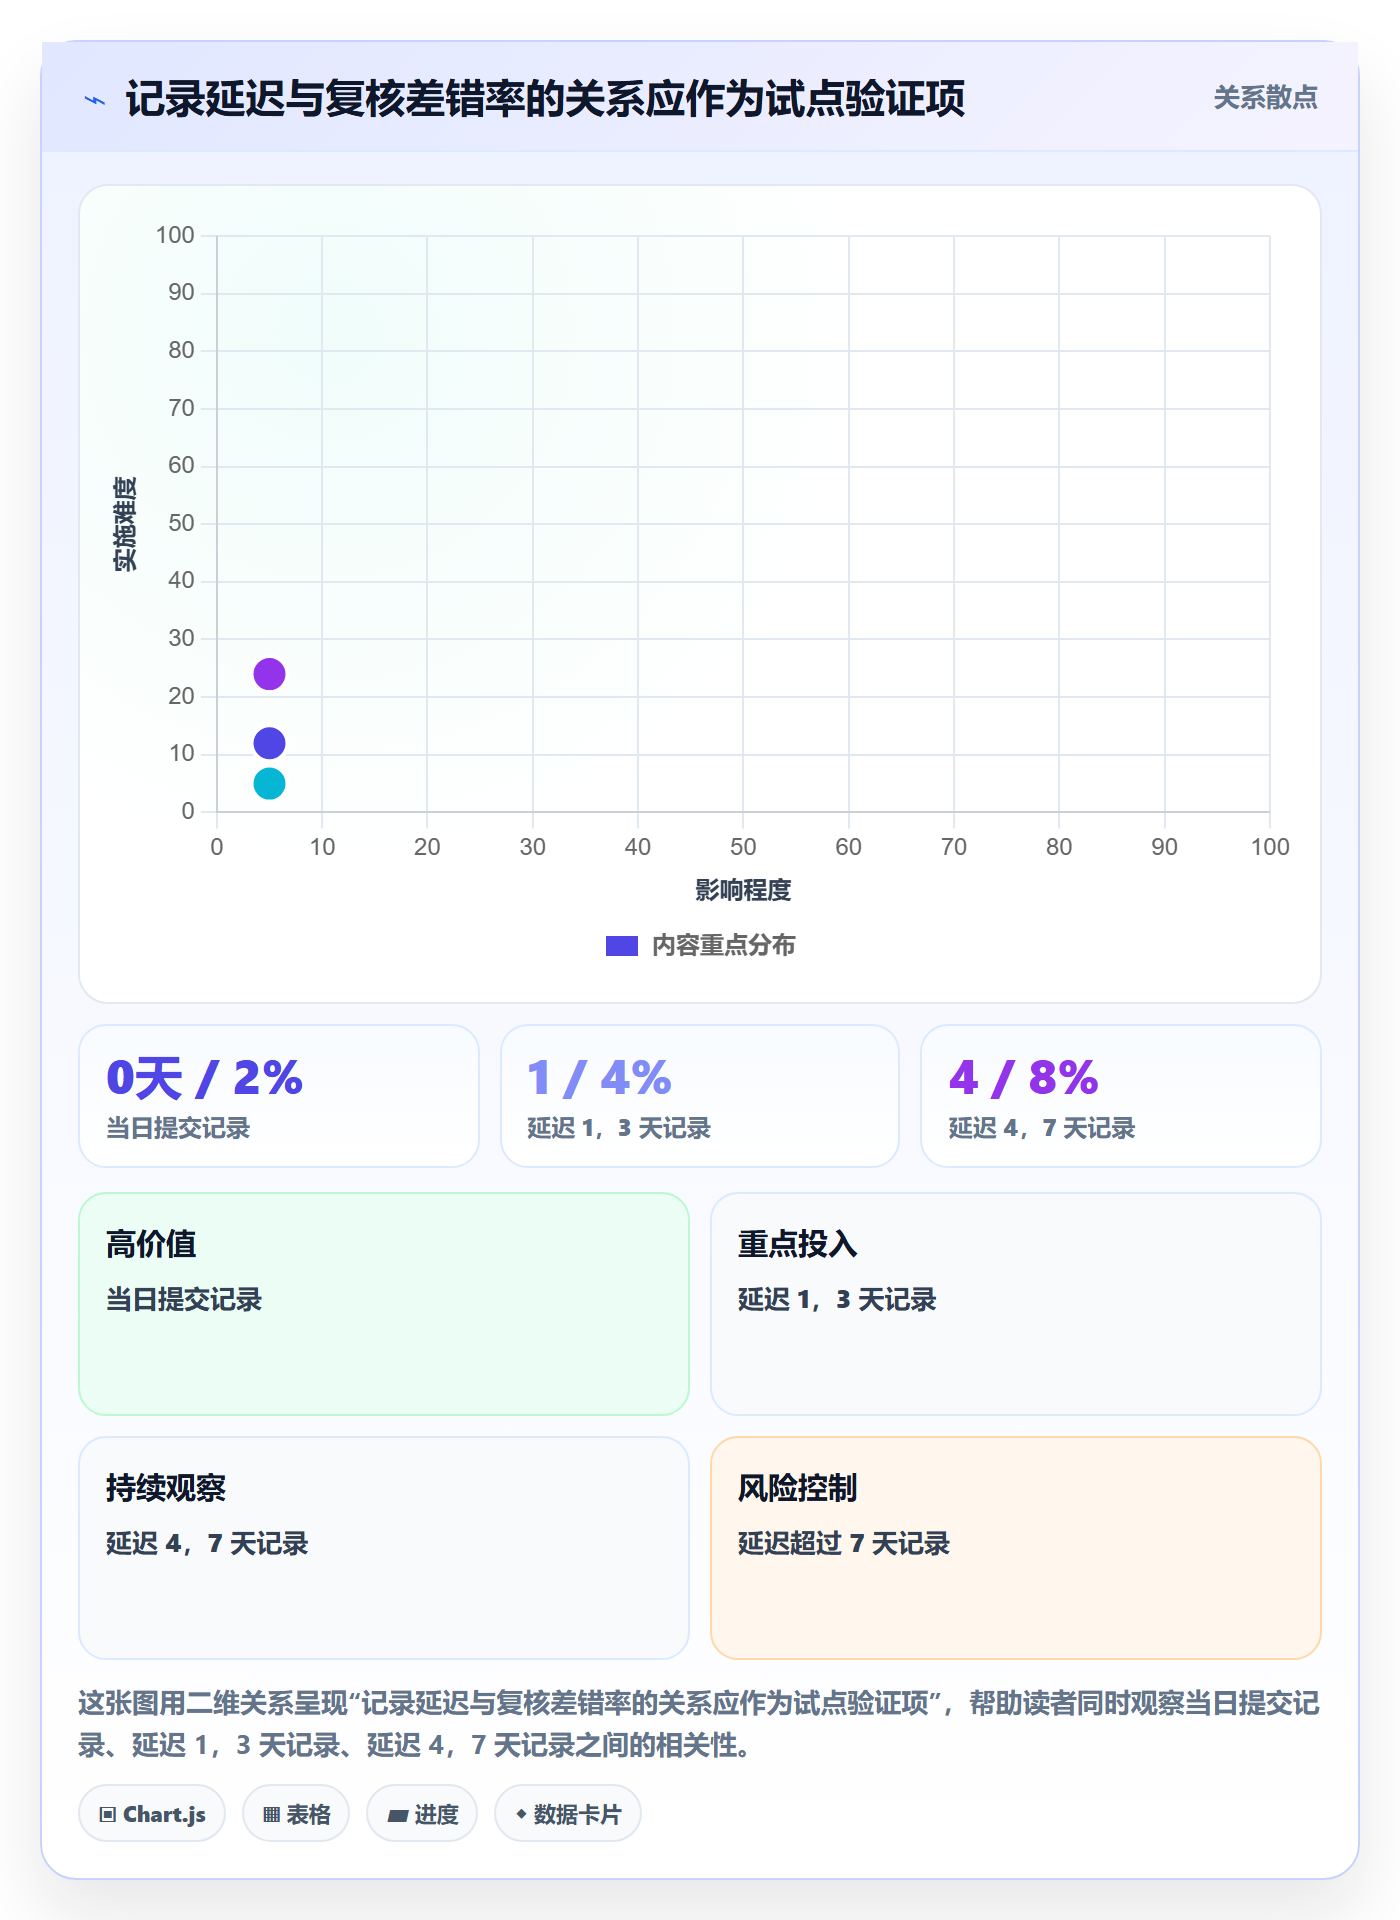Click the purple scatter point near 24
The image size is (1400, 1920).
[x=269, y=674]
